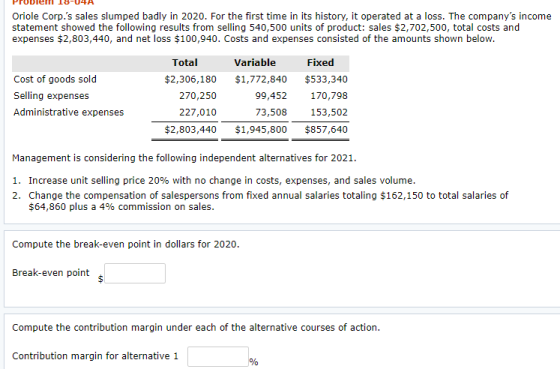Click the Contribution margin for alternative 1 field
The image size is (560, 369).
pos(218,356)
